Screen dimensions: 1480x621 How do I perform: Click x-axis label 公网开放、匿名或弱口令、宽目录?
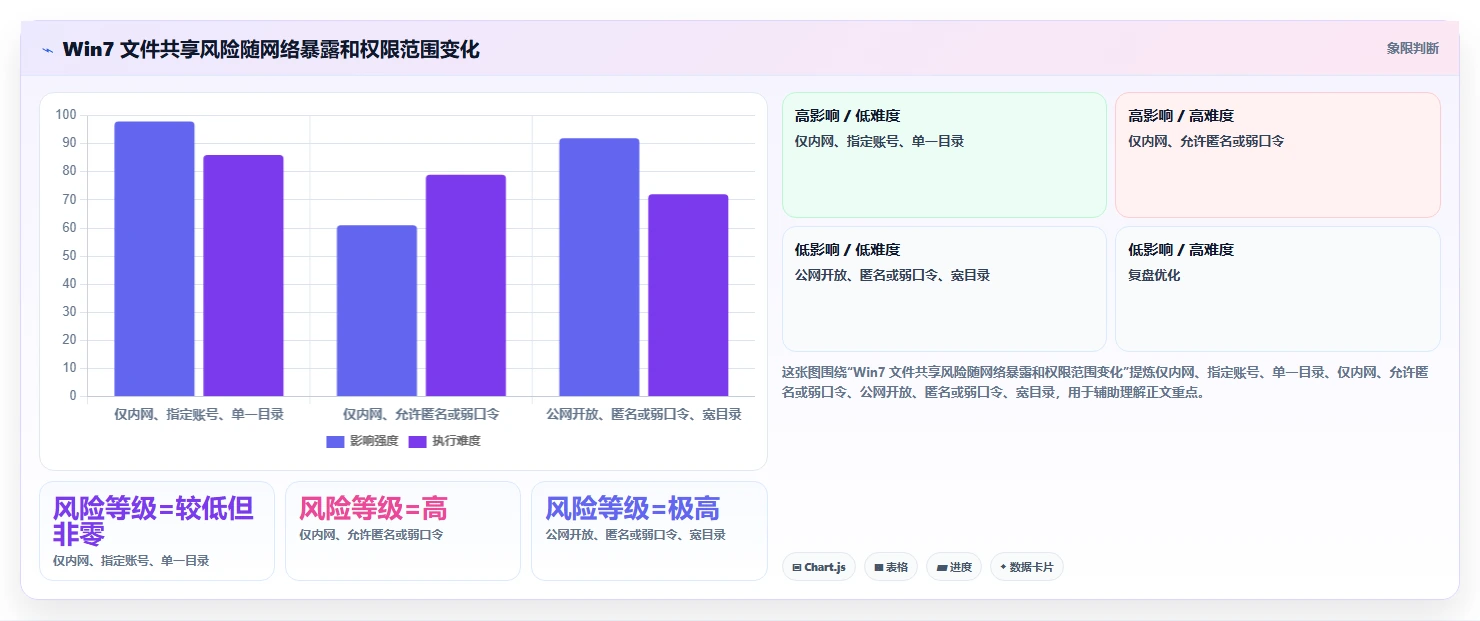(644, 414)
